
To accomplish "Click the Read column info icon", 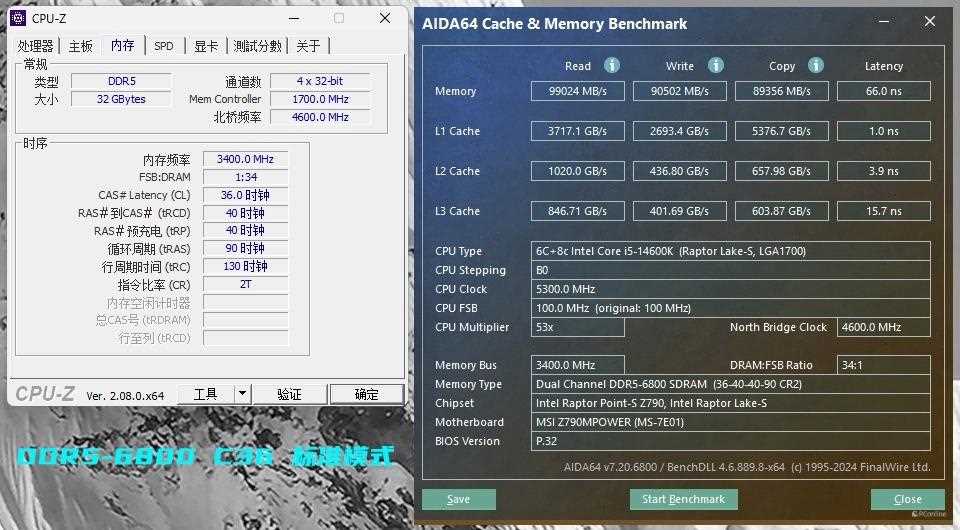I will click(x=612, y=65).
